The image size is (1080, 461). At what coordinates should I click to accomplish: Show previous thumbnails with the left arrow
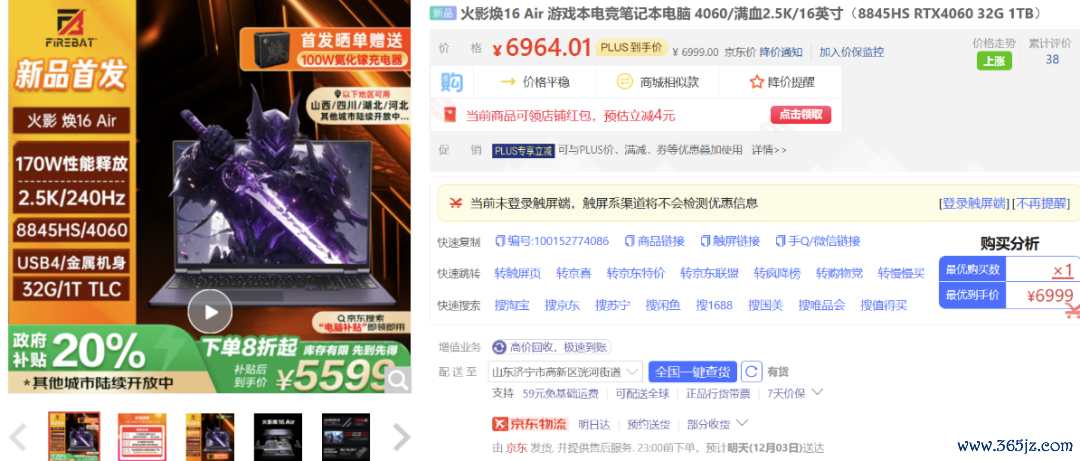(x=17, y=438)
